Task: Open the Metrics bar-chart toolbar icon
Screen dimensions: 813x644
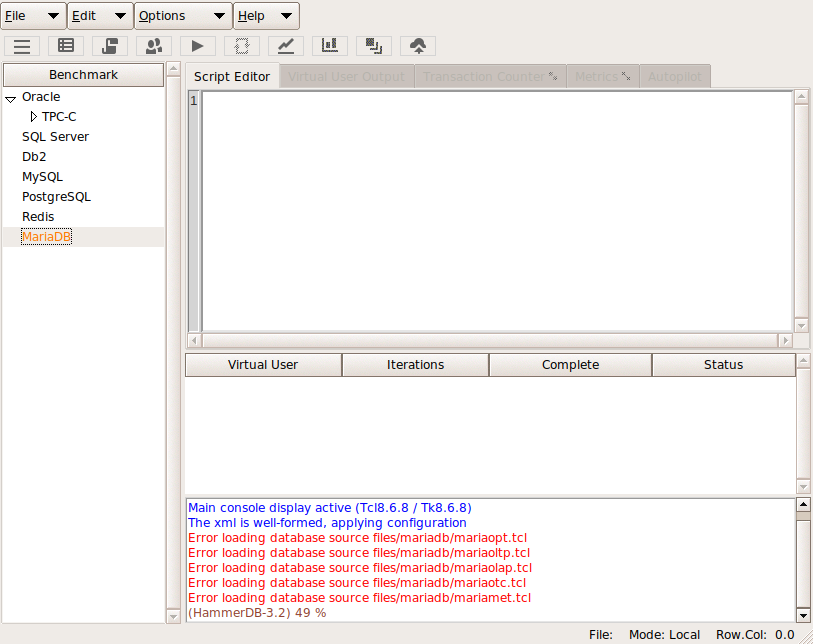Action: click(330, 46)
